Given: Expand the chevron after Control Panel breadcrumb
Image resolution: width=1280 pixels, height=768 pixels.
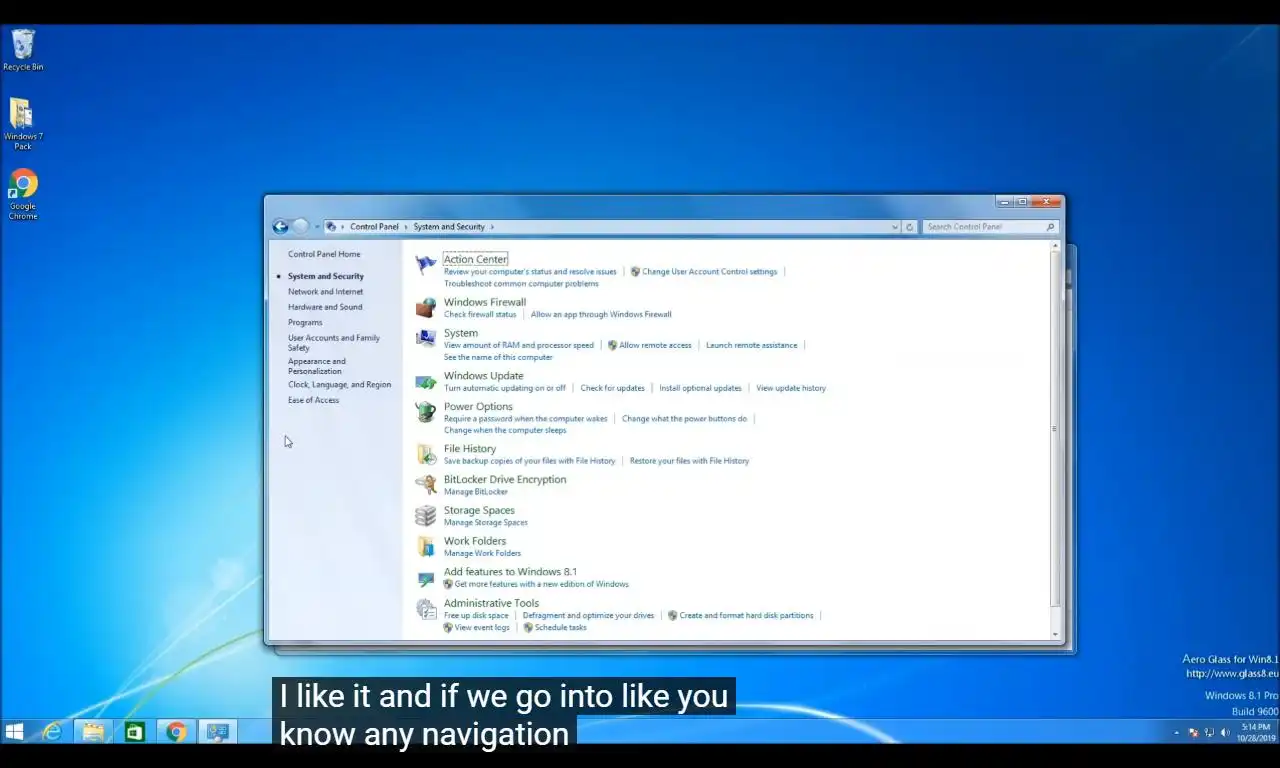Looking at the screenshot, I should [x=405, y=227].
